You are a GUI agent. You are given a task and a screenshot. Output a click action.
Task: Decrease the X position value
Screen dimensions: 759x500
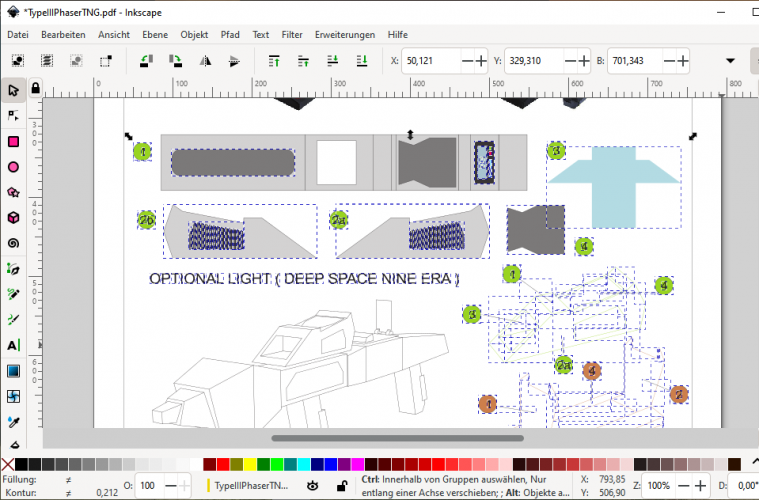(468, 61)
